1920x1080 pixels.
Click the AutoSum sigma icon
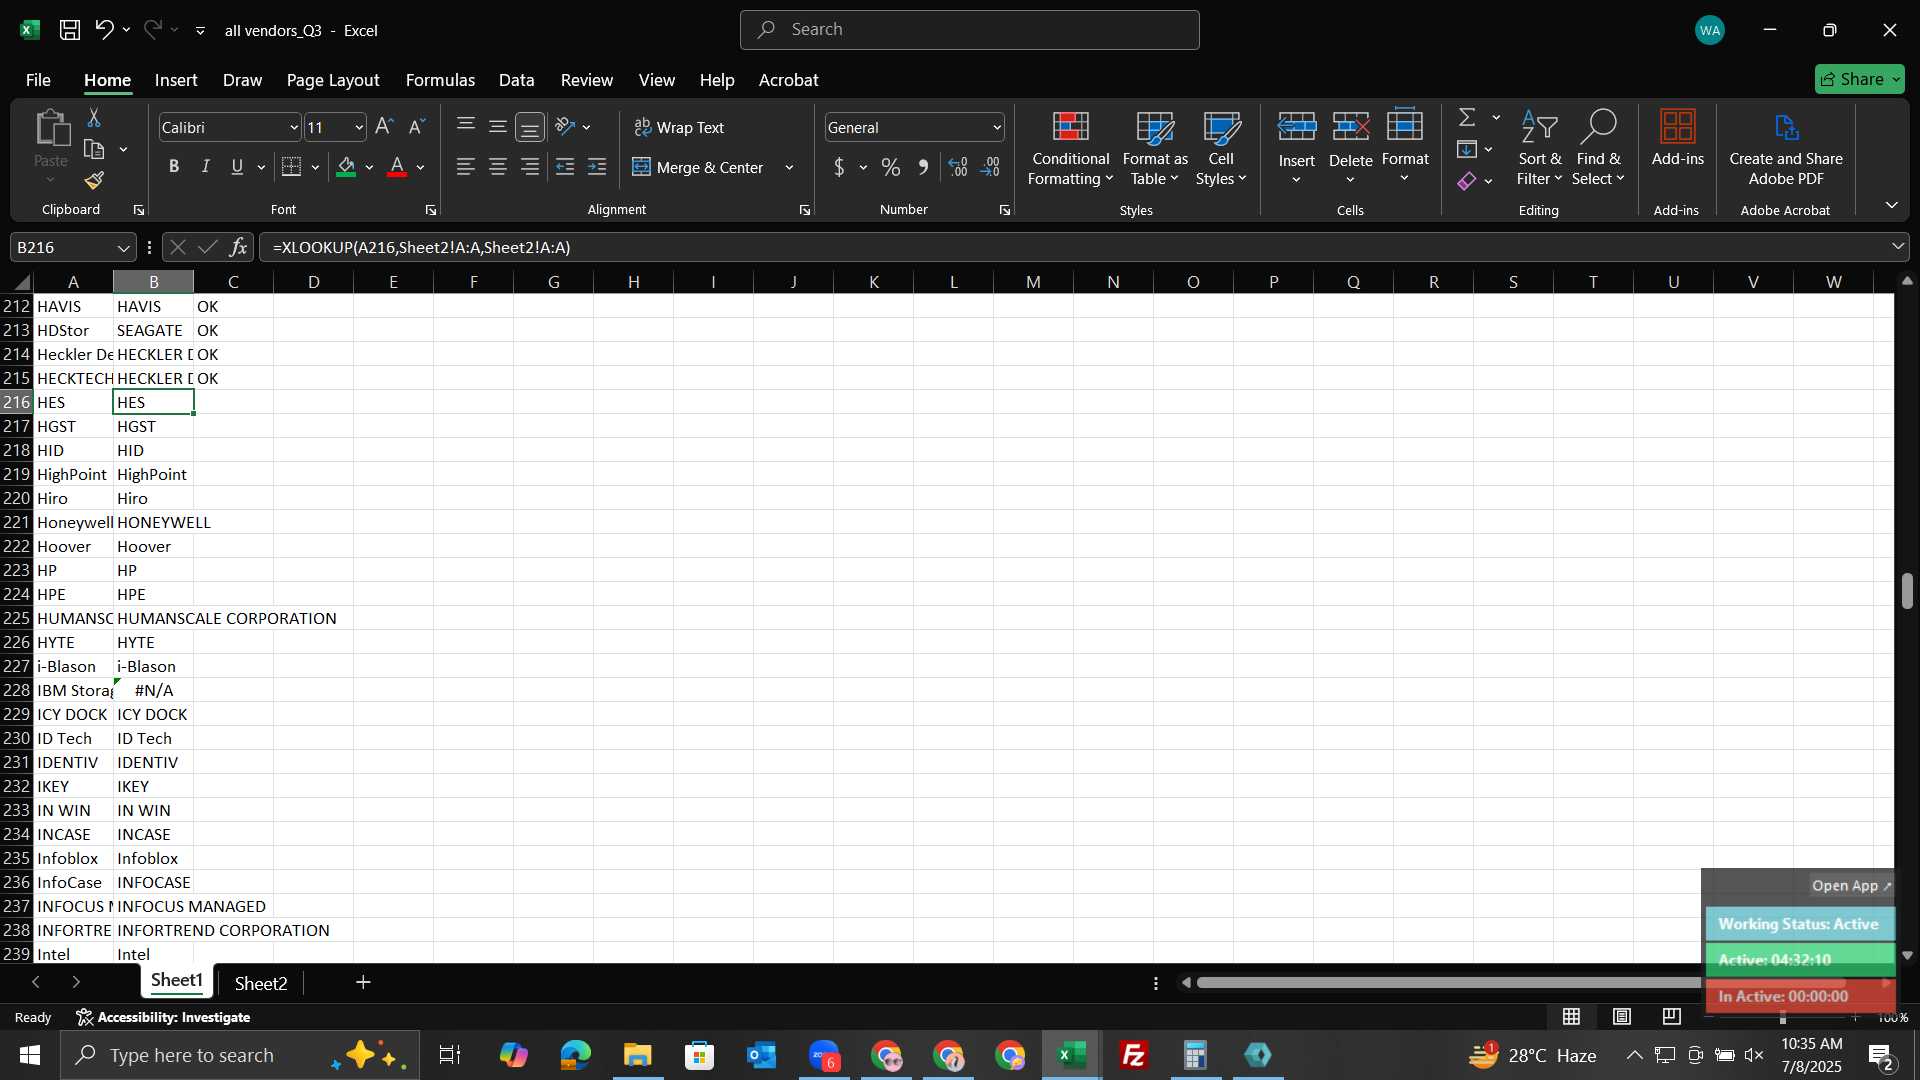1467,118
